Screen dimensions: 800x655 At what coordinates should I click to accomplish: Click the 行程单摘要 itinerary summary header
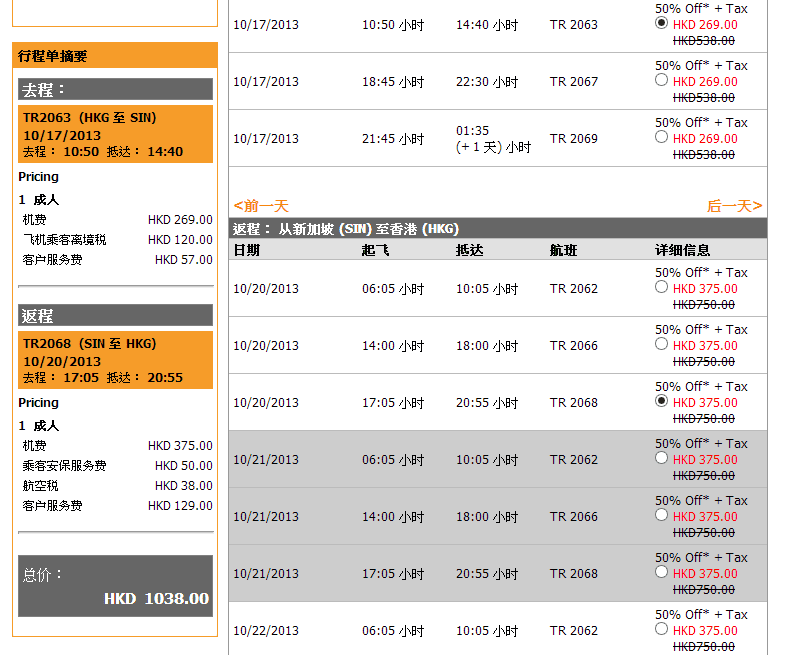pos(115,56)
